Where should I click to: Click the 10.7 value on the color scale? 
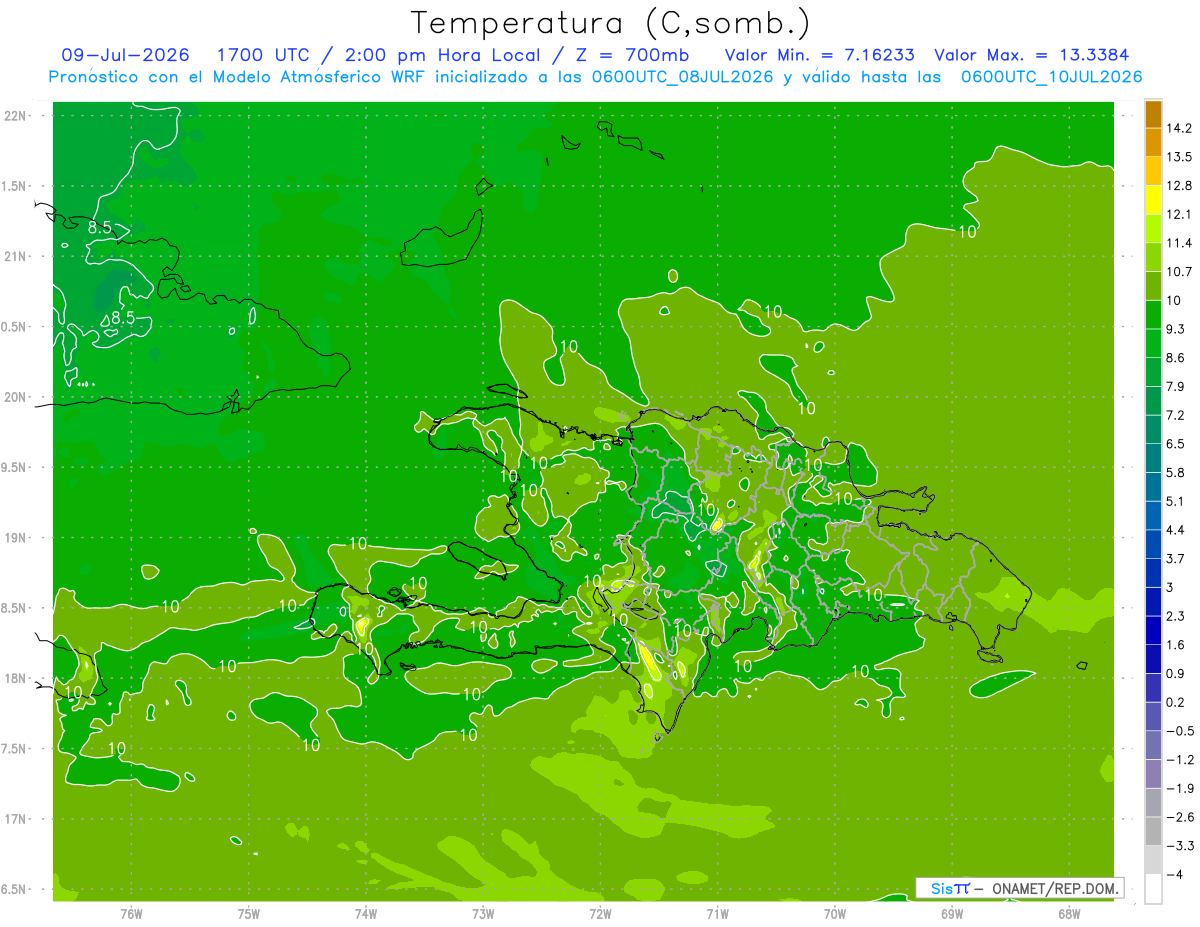pos(1178,272)
